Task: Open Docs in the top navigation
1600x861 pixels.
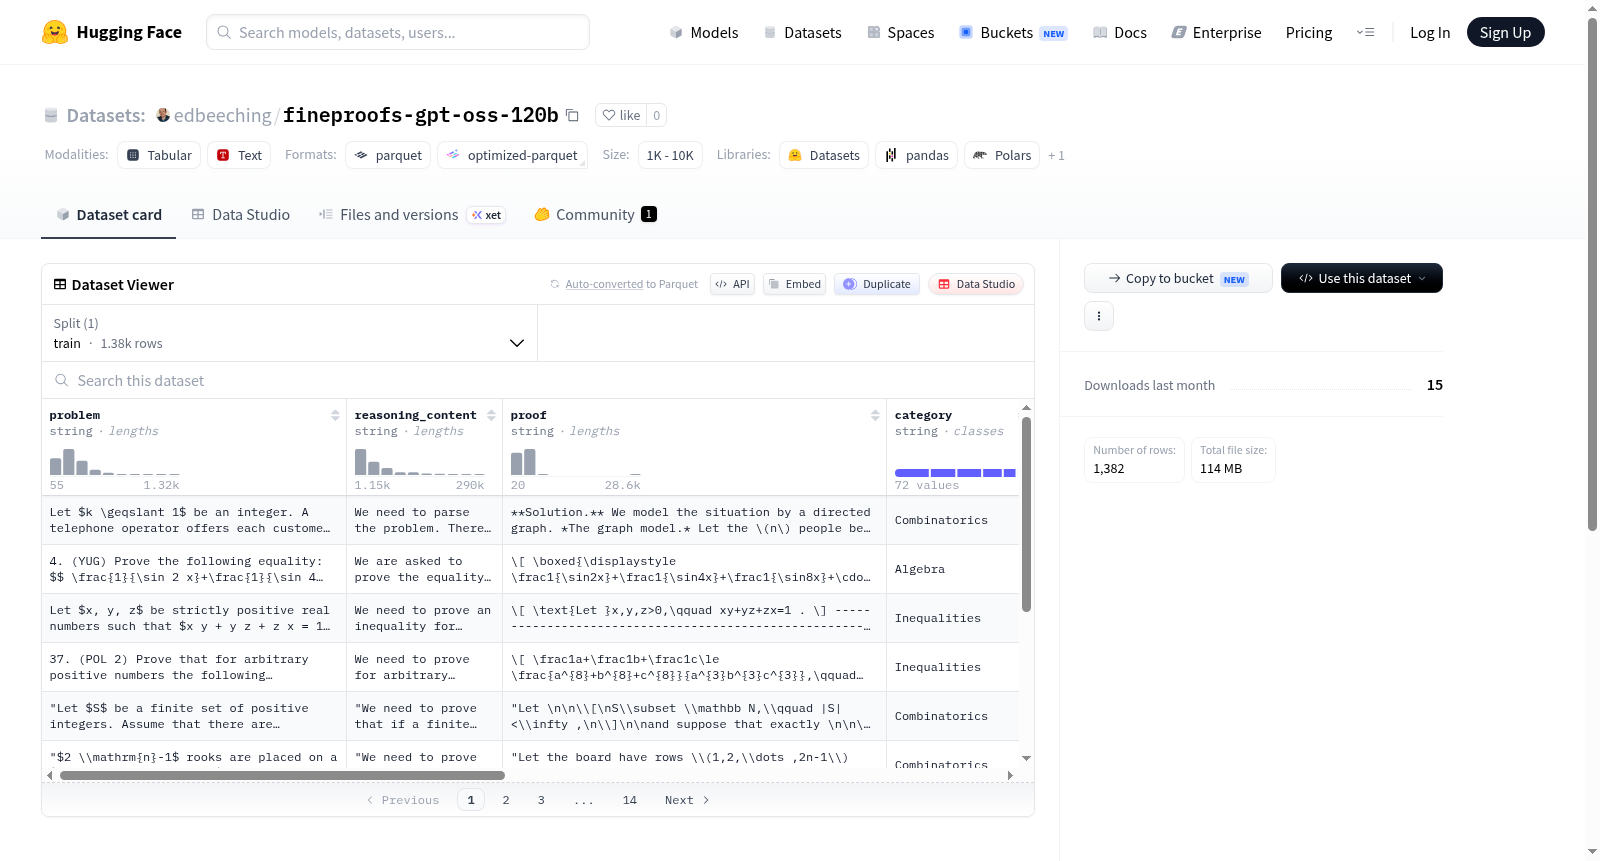Action: pos(1119,32)
